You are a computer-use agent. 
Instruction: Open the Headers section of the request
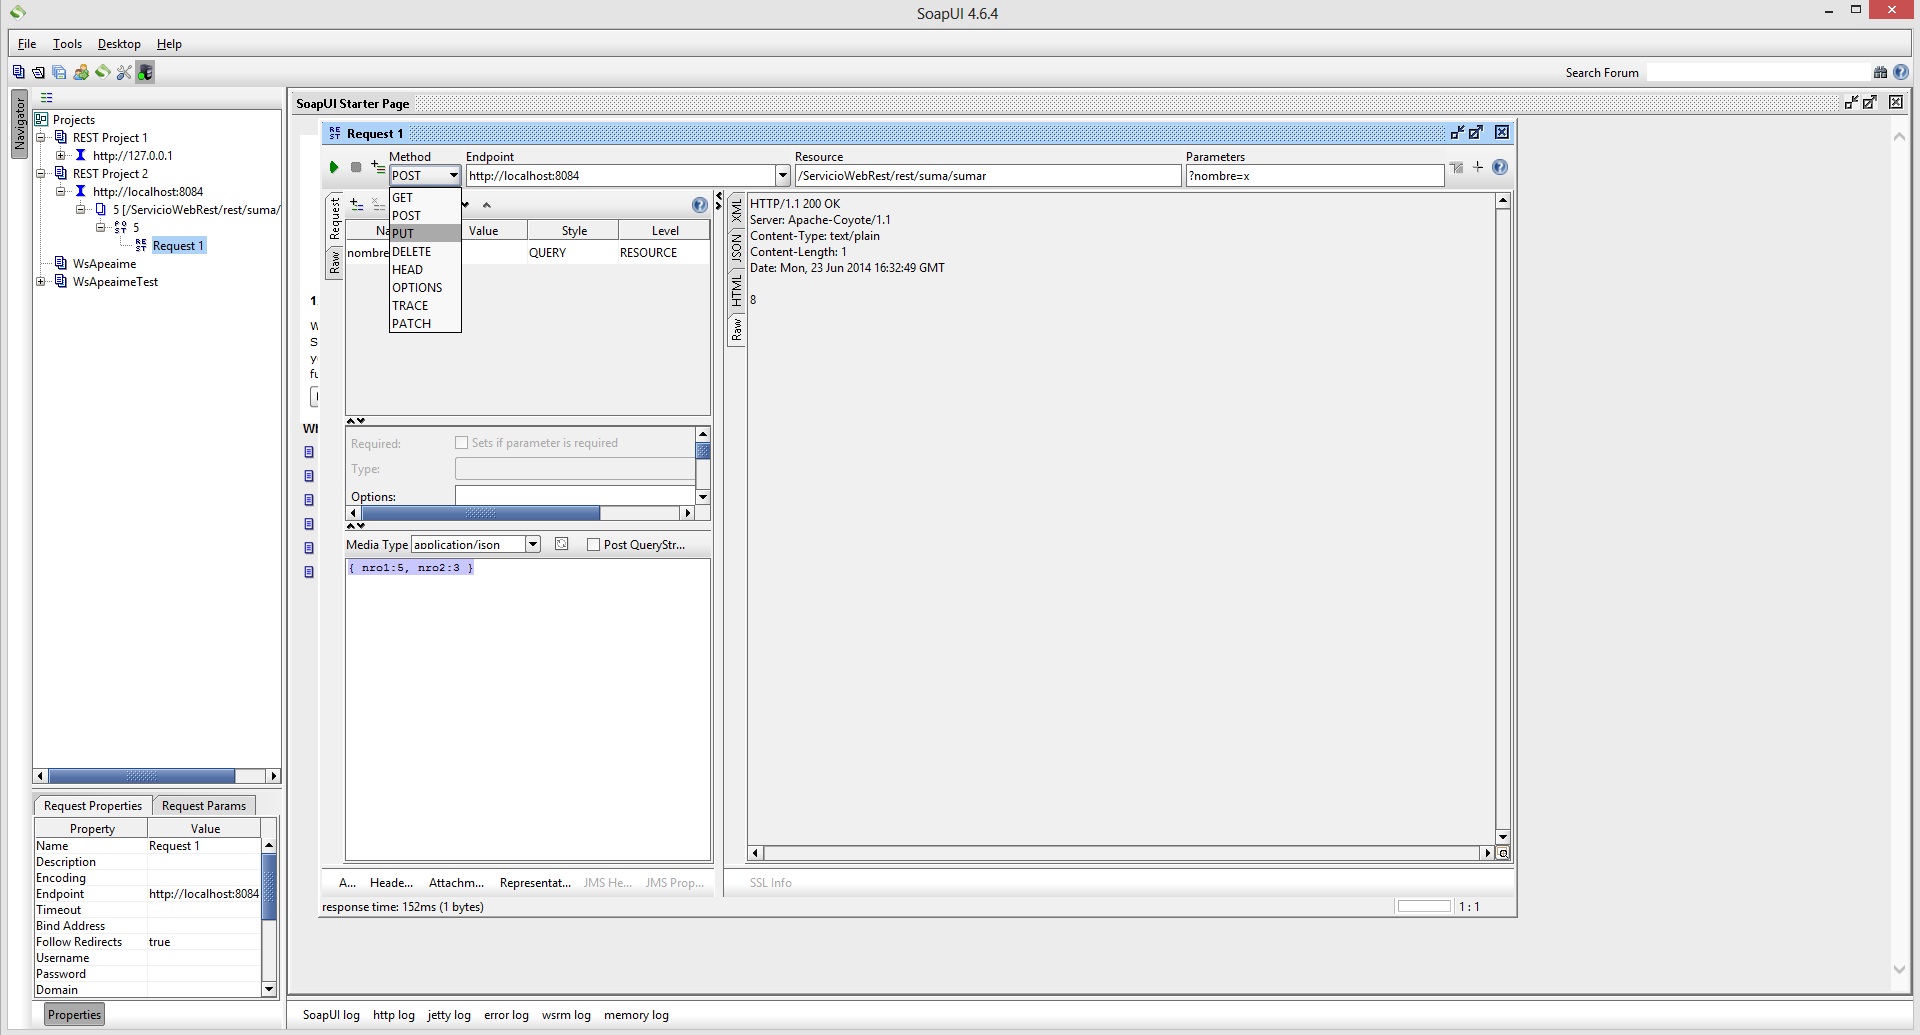tap(390, 883)
